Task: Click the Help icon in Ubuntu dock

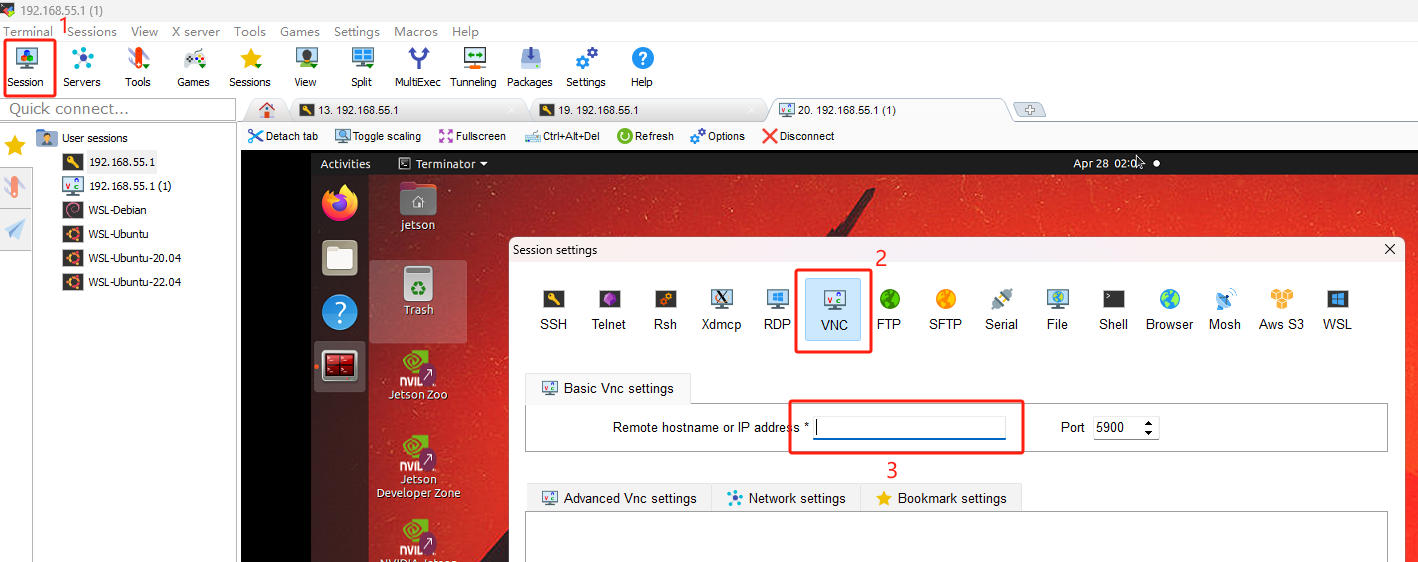Action: (x=340, y=313)
